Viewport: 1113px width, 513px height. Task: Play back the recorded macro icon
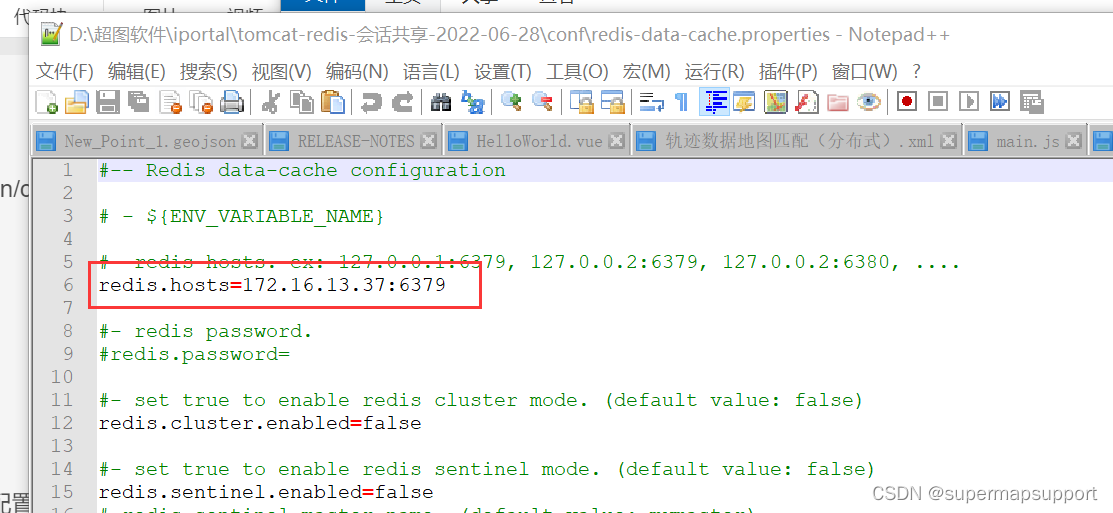(x=969, y=102)
